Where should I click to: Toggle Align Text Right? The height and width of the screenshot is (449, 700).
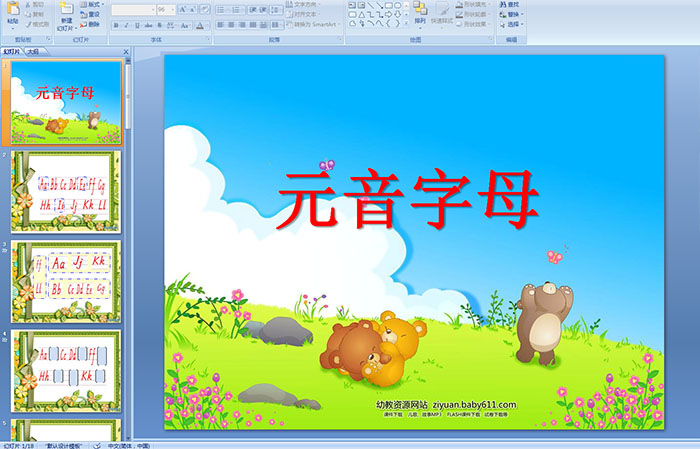point(242,25)
